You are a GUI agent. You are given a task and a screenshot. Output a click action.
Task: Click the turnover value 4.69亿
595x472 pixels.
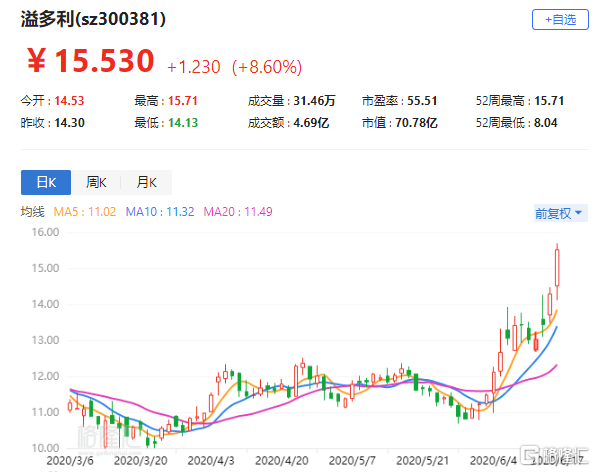point(311,123)
